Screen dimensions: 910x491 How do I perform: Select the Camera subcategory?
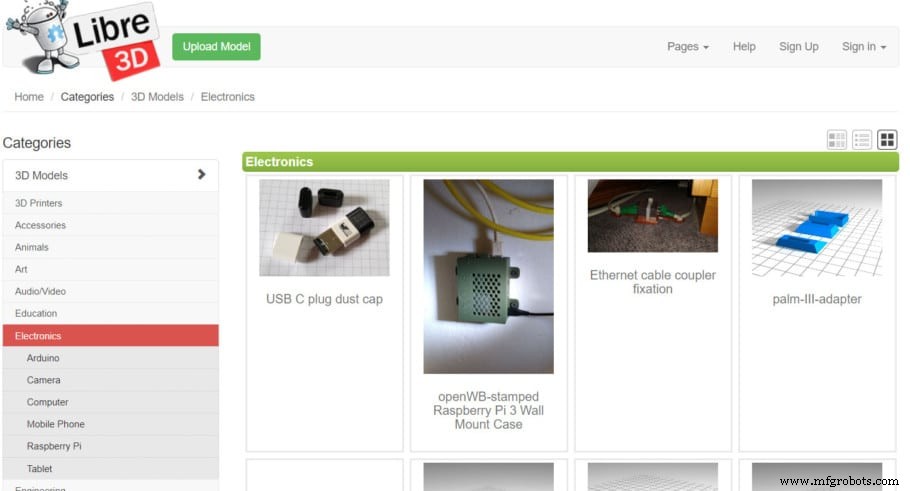click(110, 380)
